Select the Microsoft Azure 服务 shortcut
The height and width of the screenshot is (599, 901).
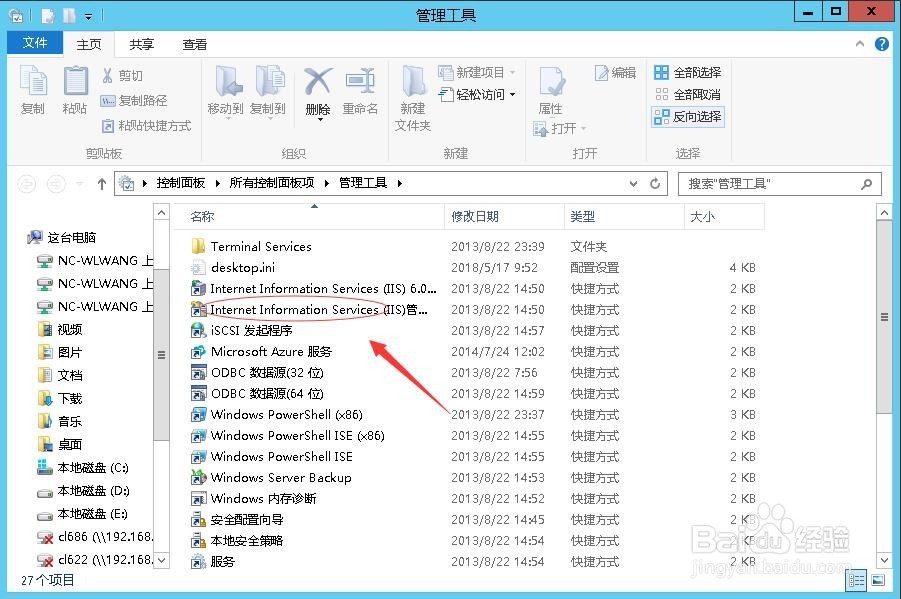(x=261, y=352)
